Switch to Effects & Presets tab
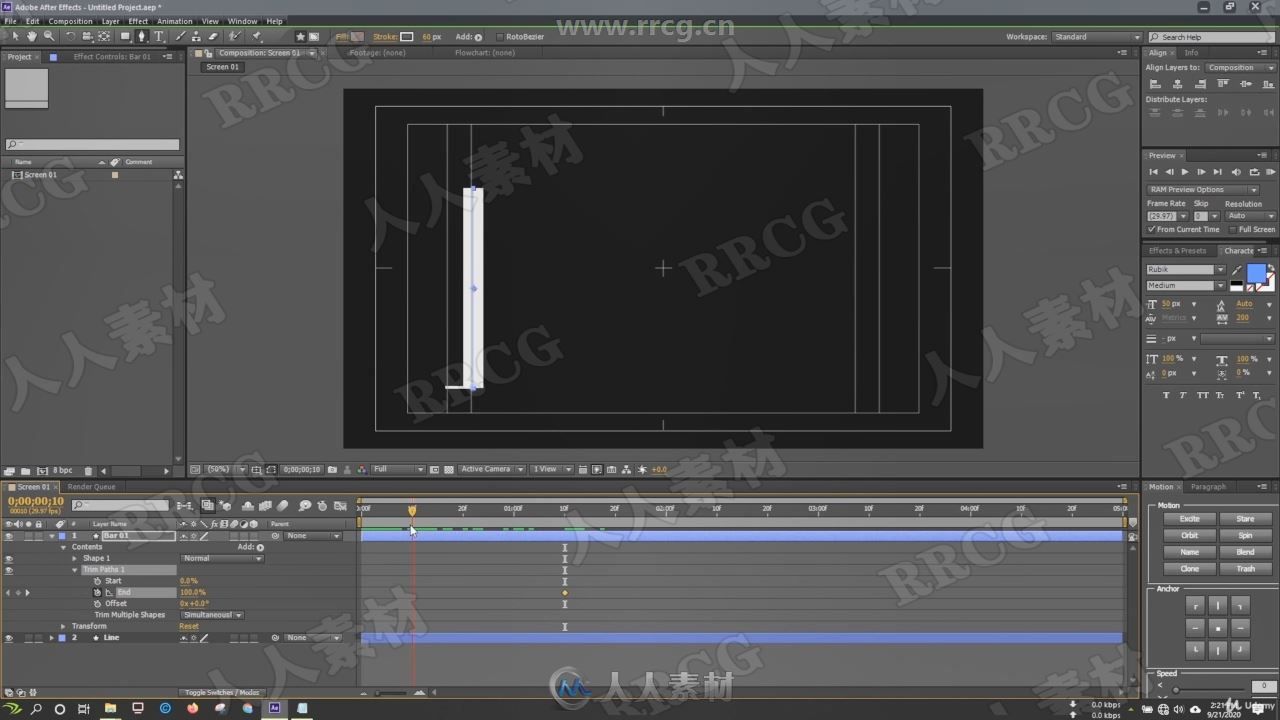The width and height of the screenshot is (1280, 720). click(1177, 251)
